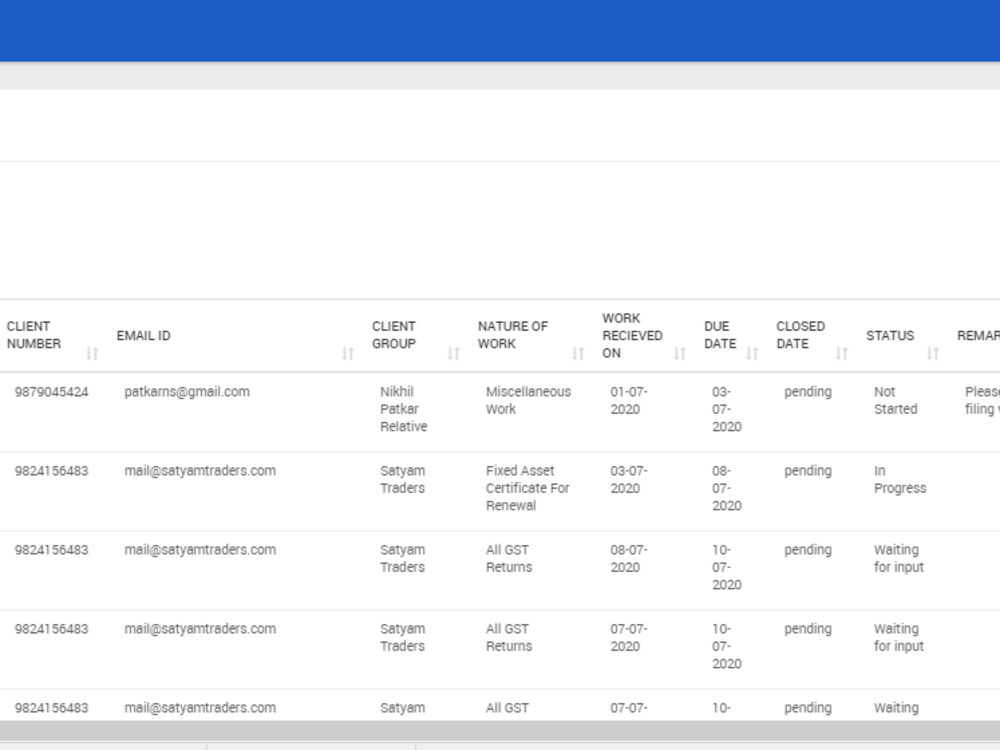
Task: Sort by Client Group column icon
Action: tap(453, 353)
